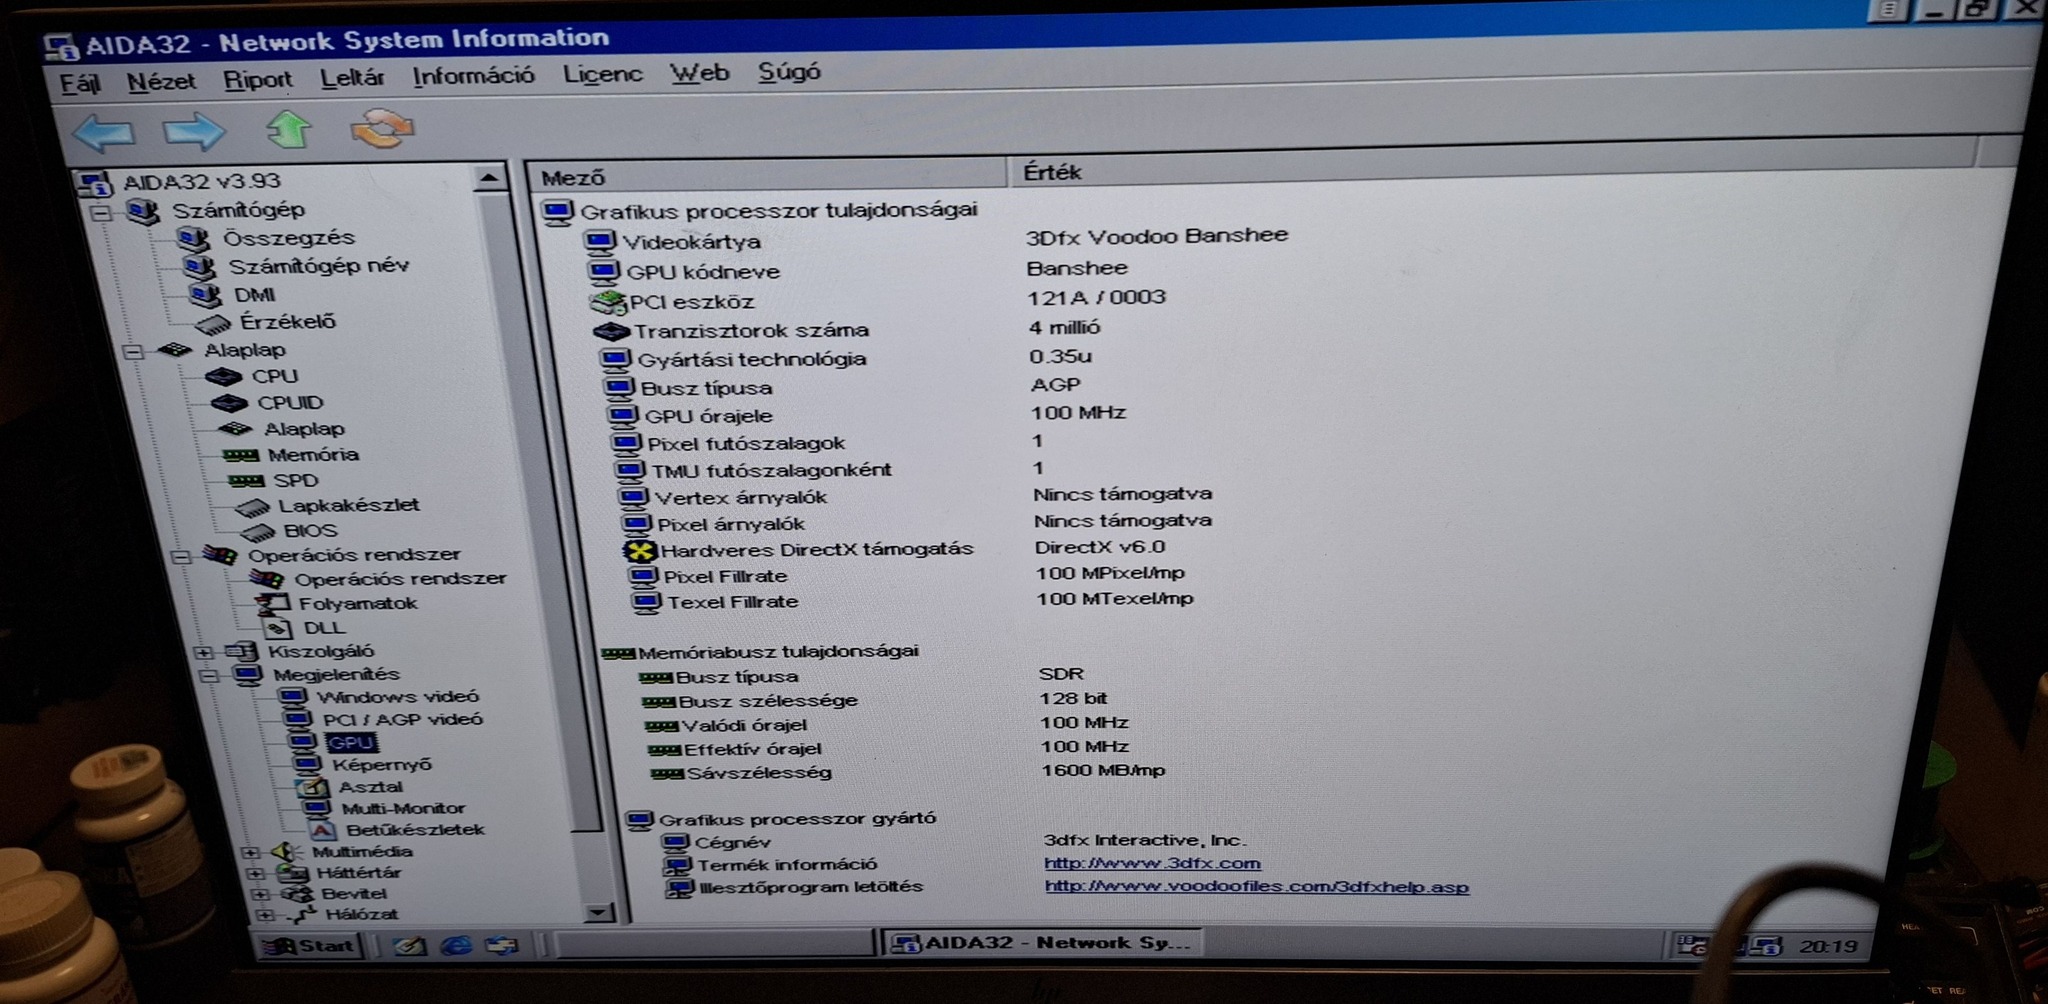Click the tree scrollbar down arrow

point(599,912)
